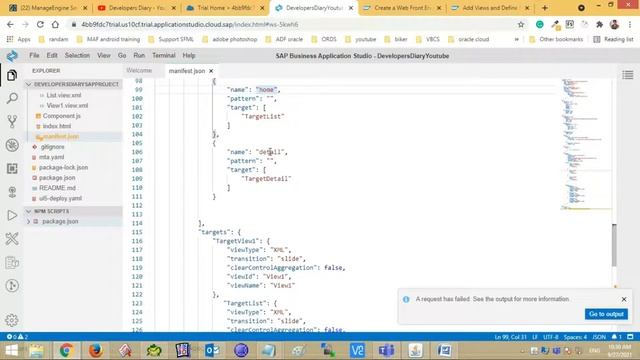Open the Search view in activity bar
This screenshot has height=360, width=640.
(x=12, y=98)
